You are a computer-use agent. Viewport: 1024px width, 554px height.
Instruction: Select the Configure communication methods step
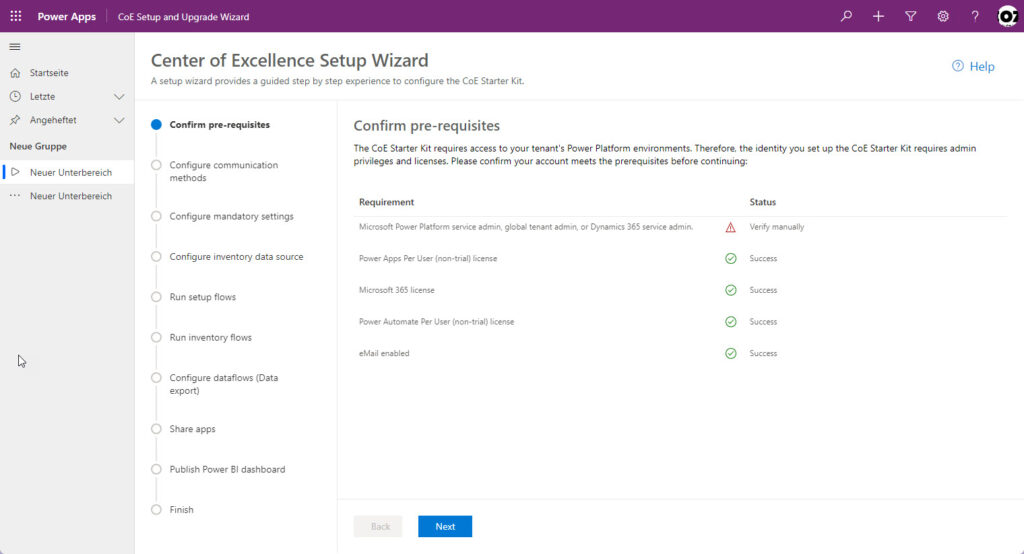223,171
